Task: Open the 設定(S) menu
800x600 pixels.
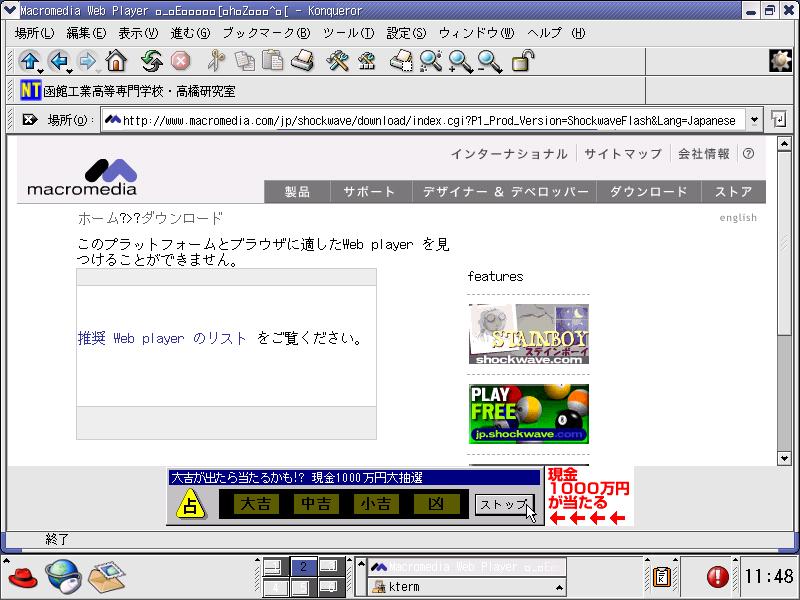Action: click(x=406, y=33)
